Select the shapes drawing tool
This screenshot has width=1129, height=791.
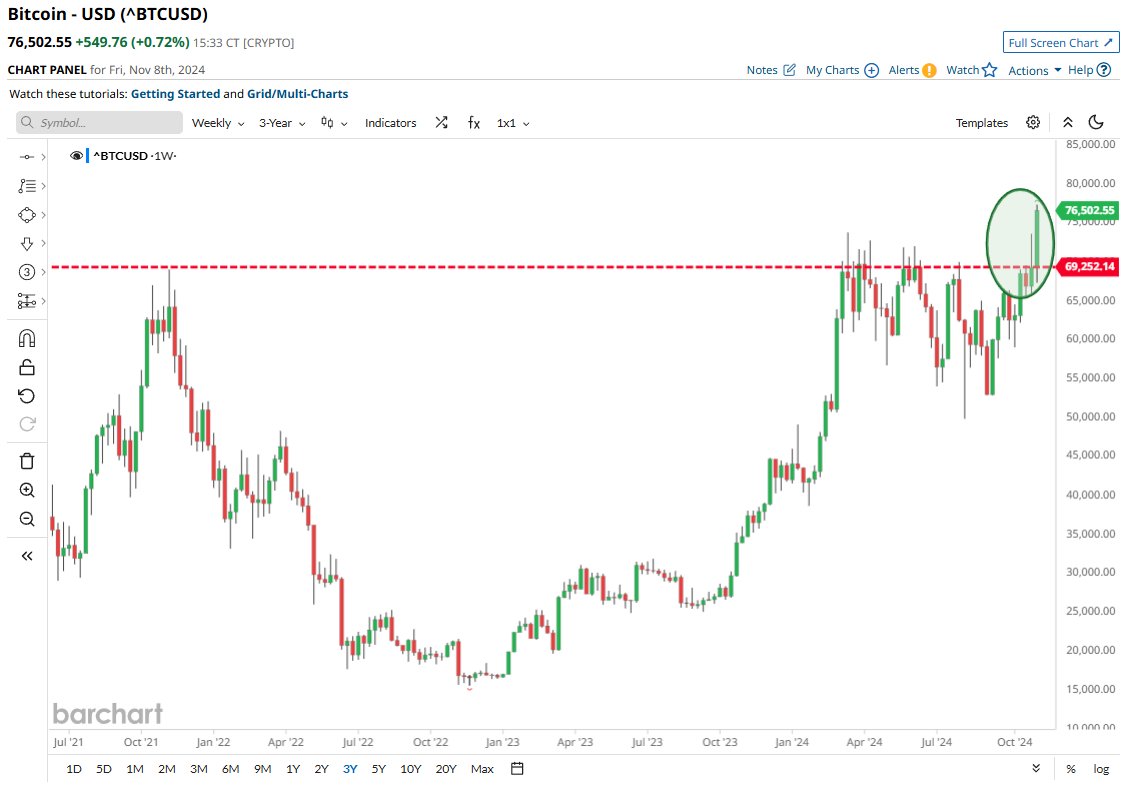[x=27, y=214]
